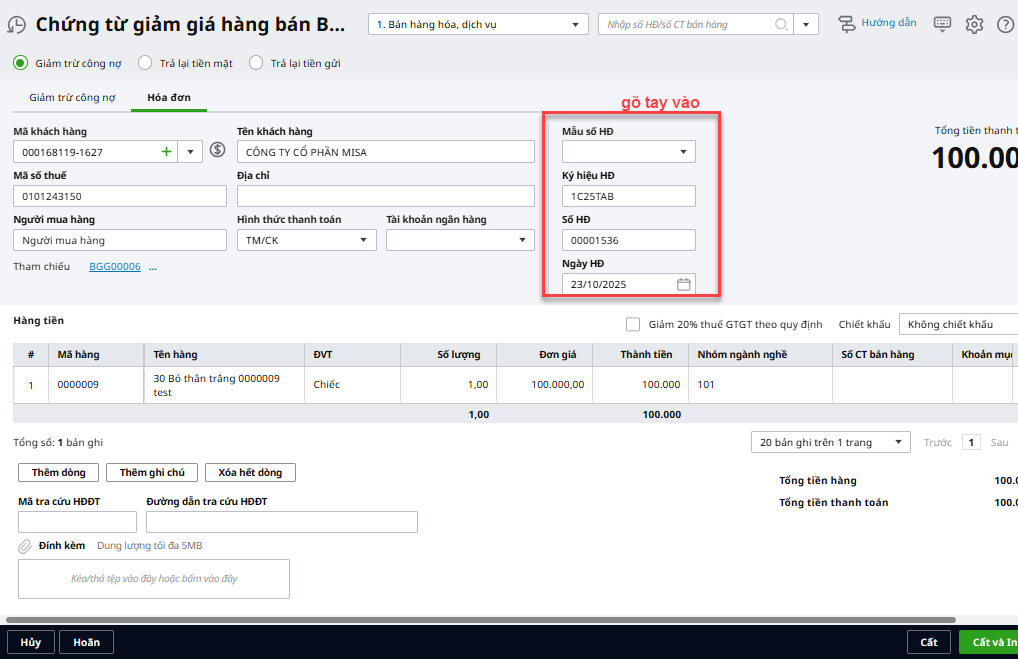1018x659 pixels.
Task: Switch to the Hóa đơn tab
Action: pyautogui.click(x=168, y=97)
